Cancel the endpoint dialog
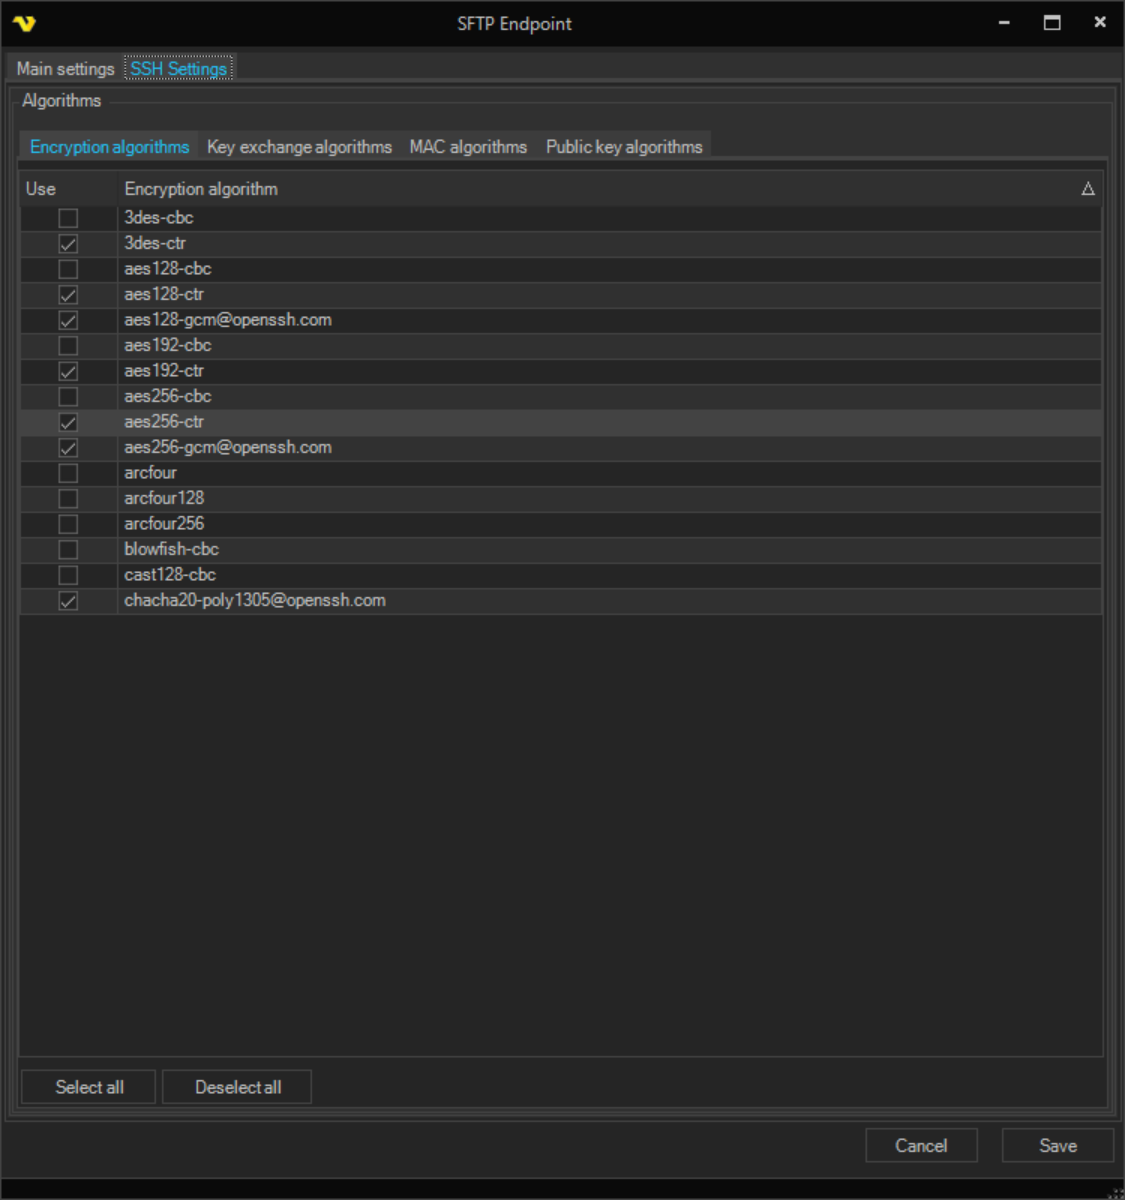Screen dimensions: 1125x1200 pyautogui.click(x=920, y=1146)
